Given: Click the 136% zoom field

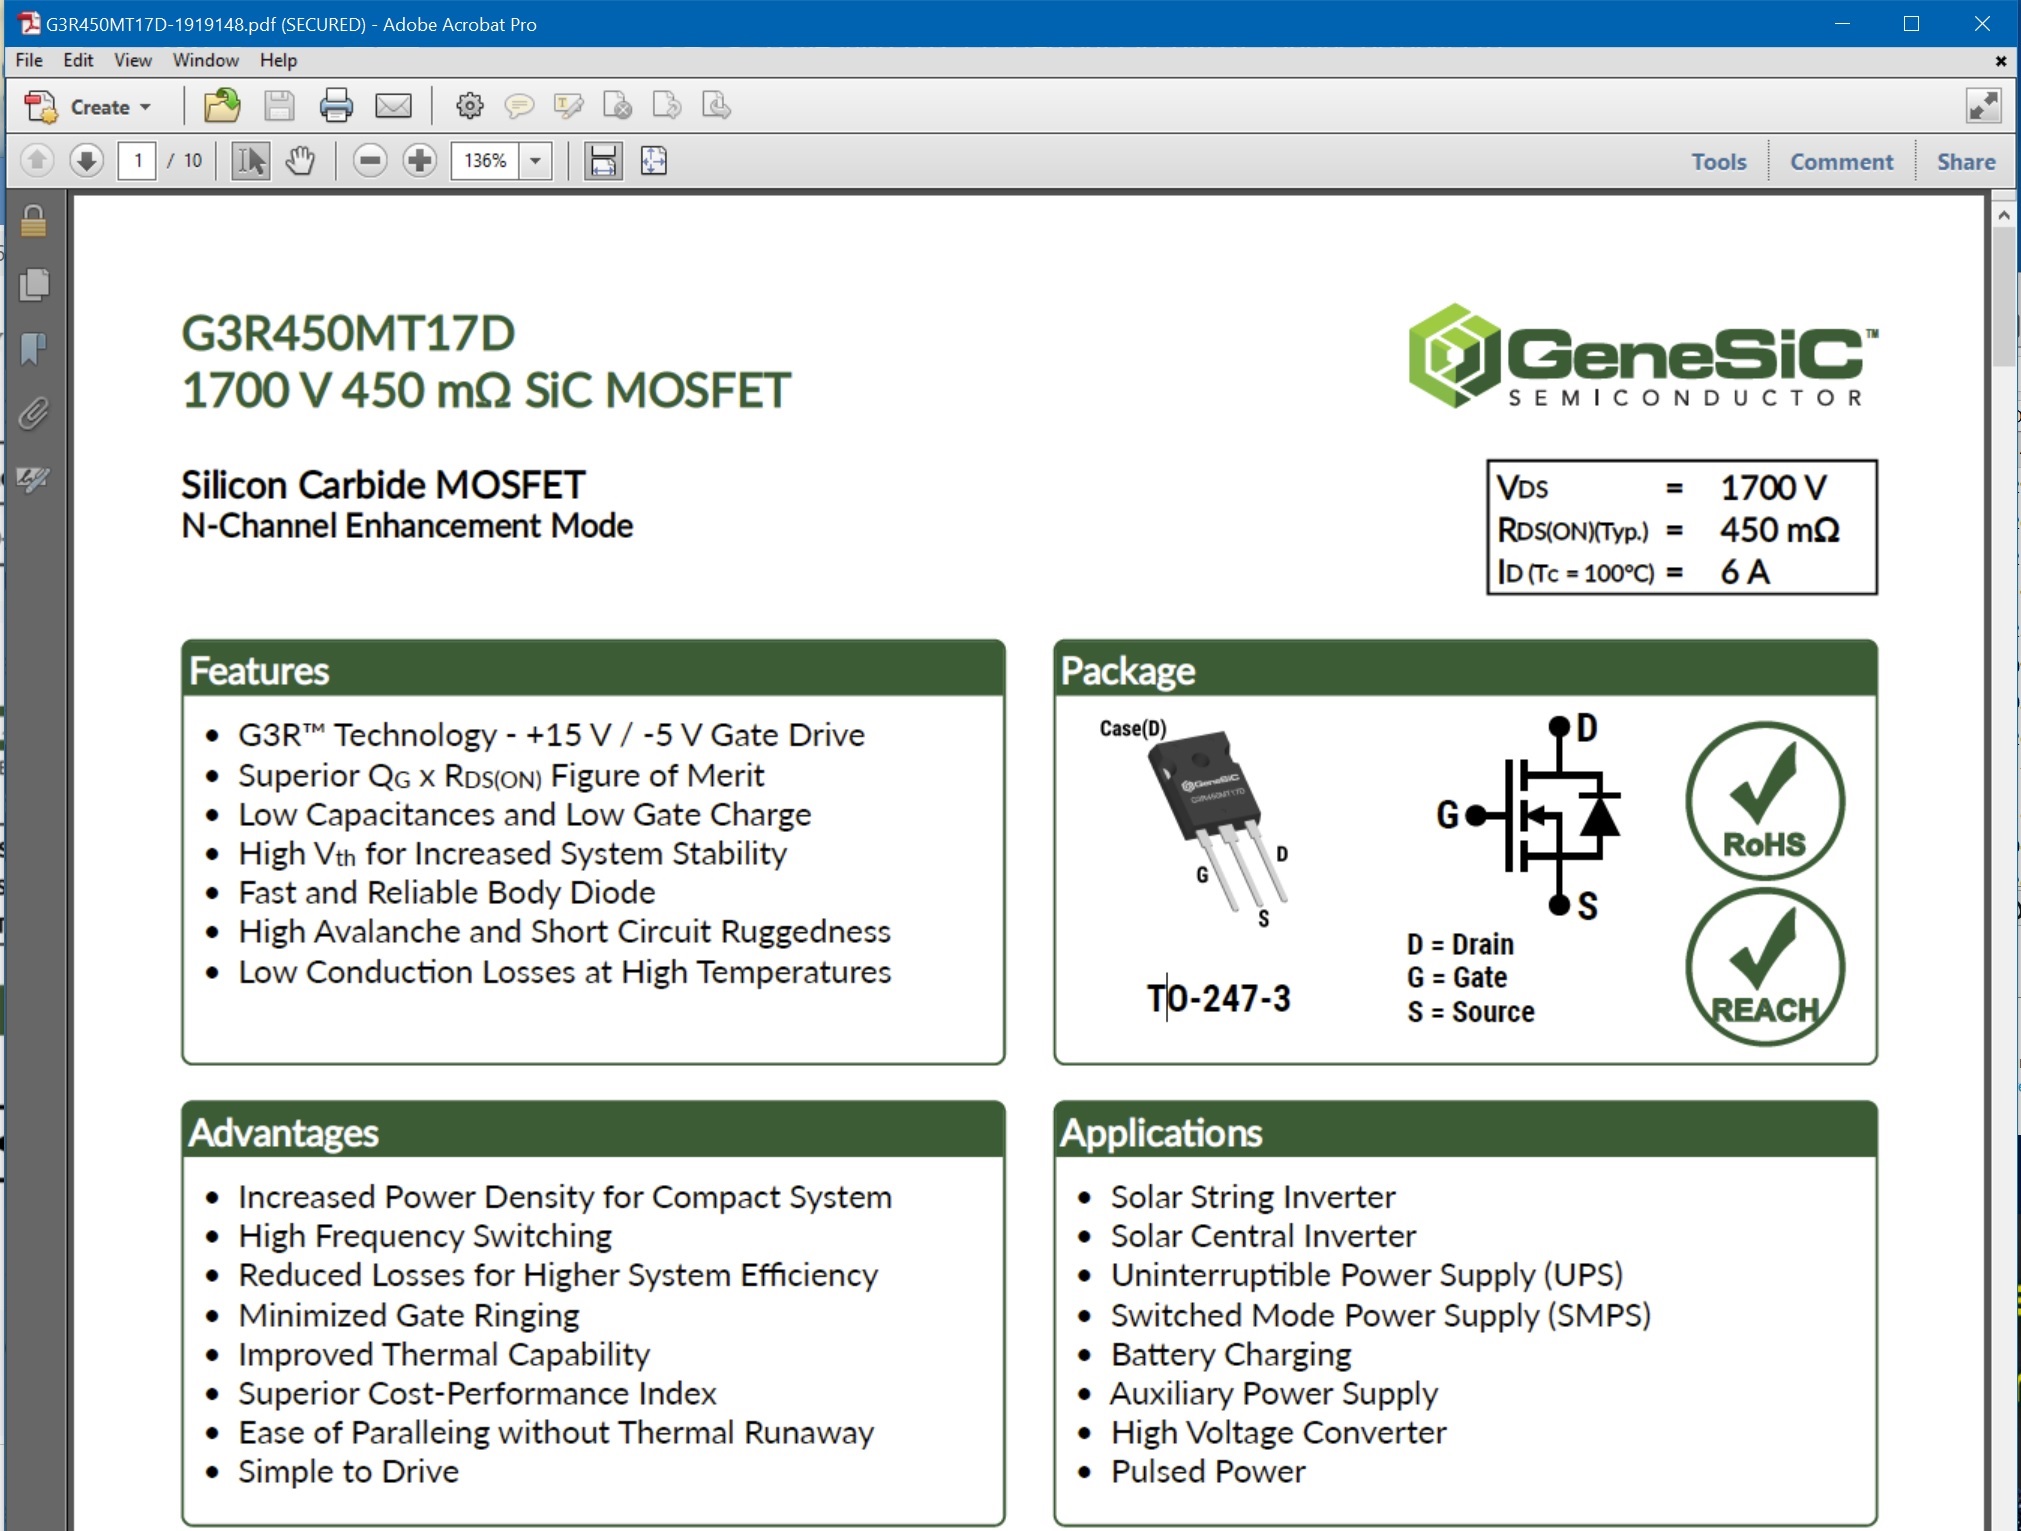Looking at the screenshot, I should [x=486, y=160].
